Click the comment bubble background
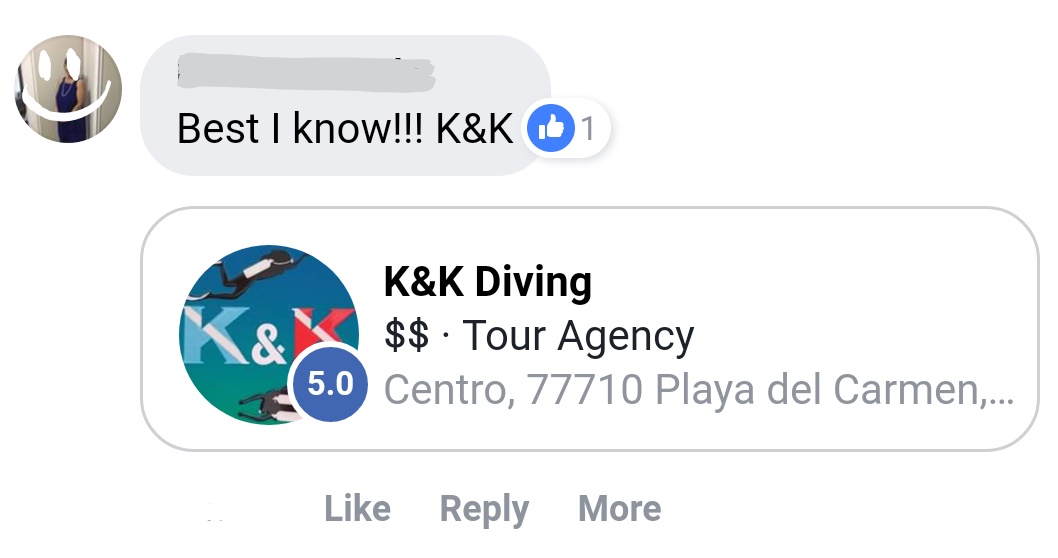 345,105
